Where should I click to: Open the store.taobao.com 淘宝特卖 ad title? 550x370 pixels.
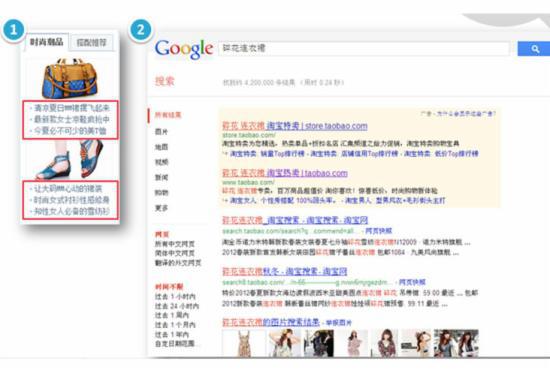pyautogui.click(x=295, y=126)
